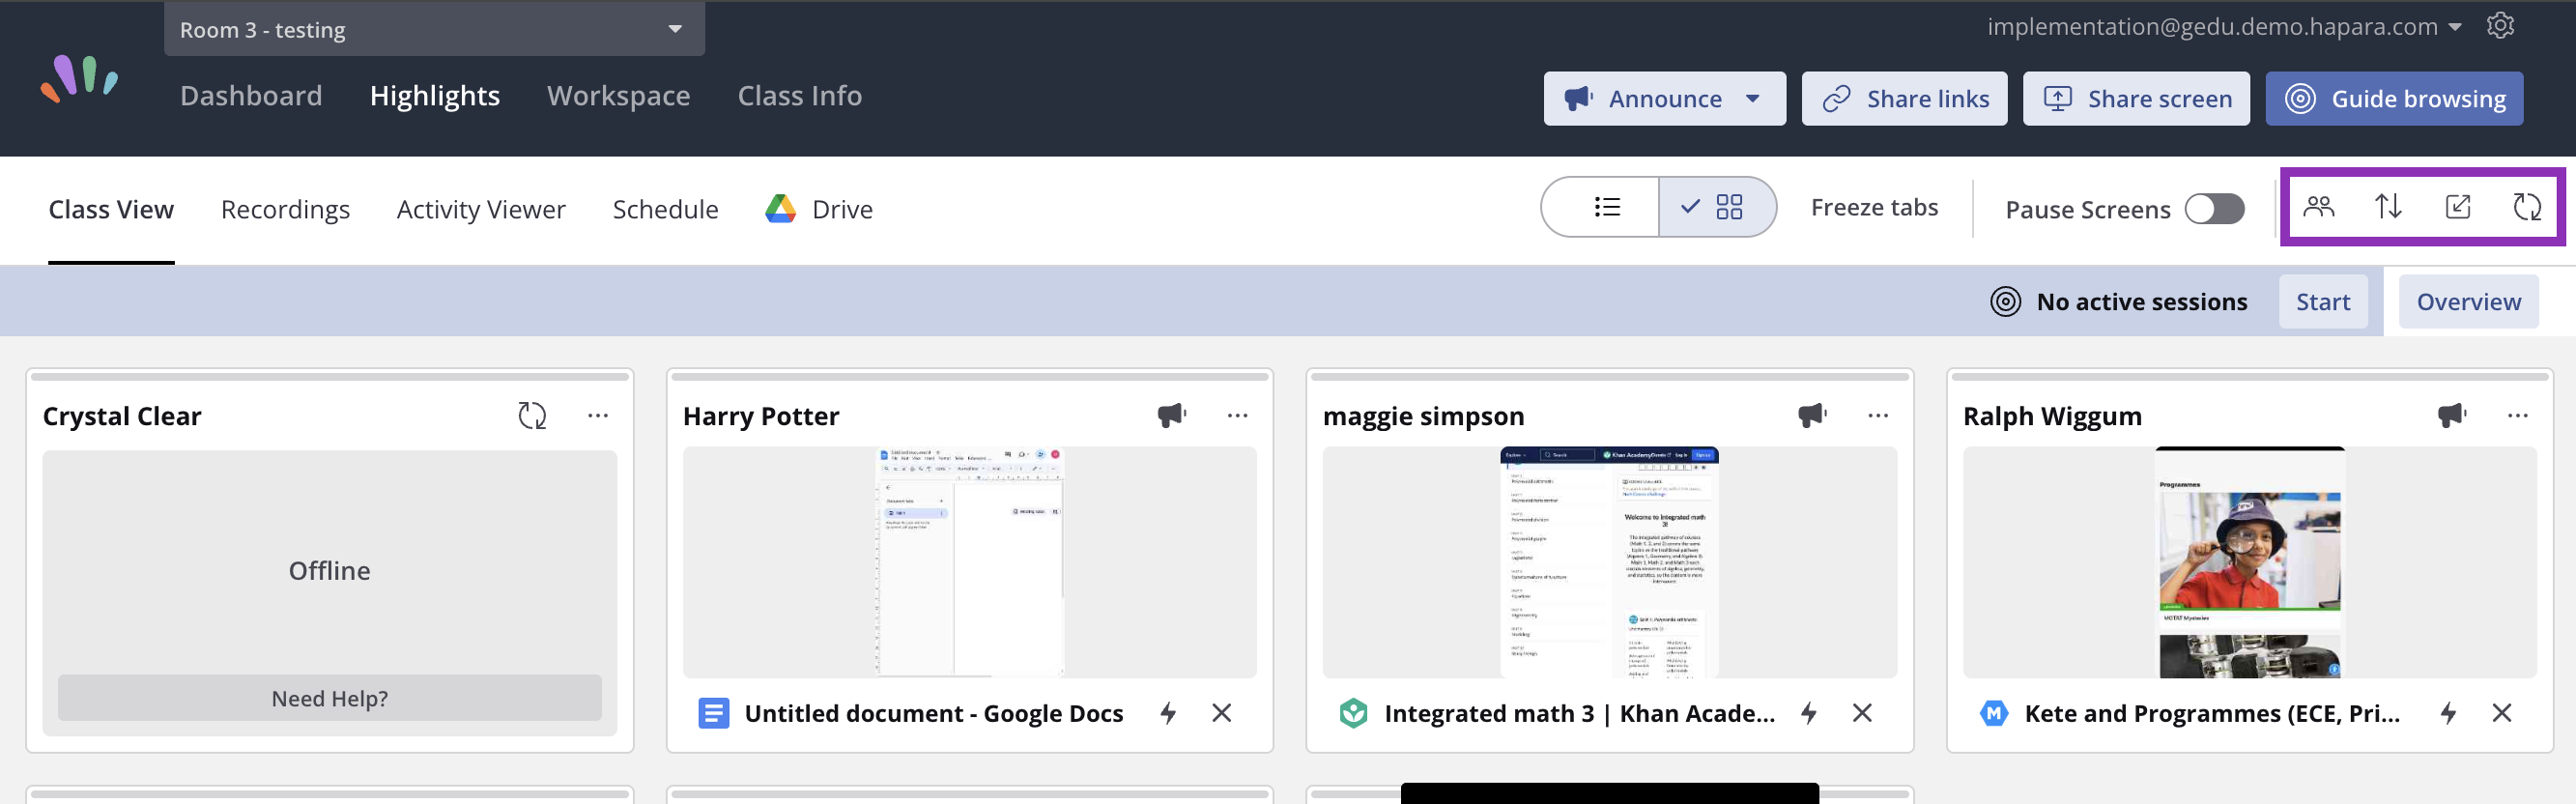Switch to the Recordings tab

[x=285, y=209]
